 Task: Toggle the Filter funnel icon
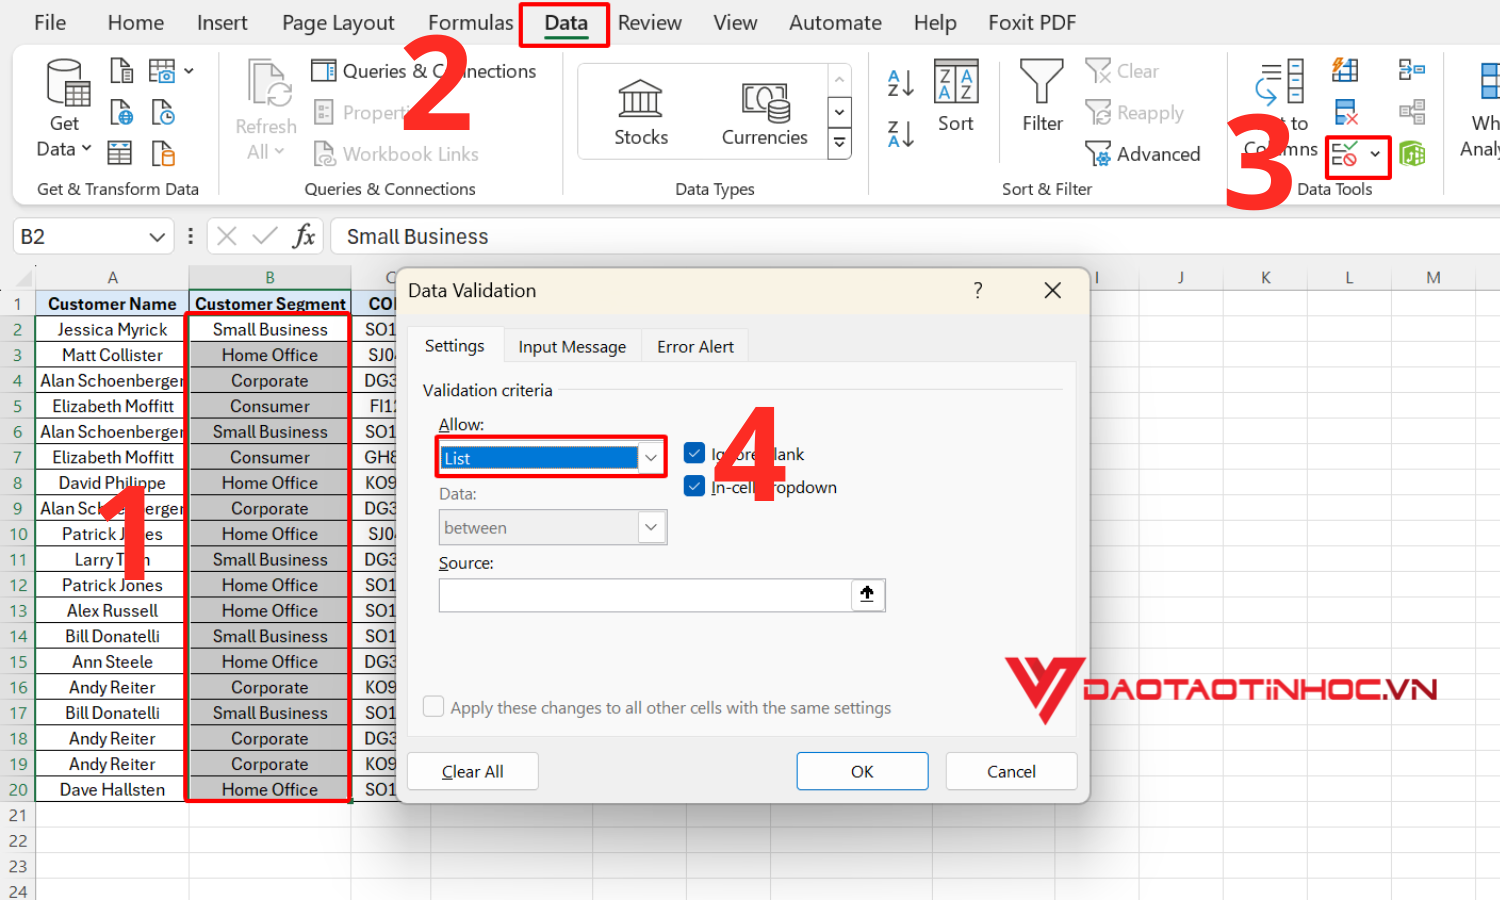pos(1042,97)
